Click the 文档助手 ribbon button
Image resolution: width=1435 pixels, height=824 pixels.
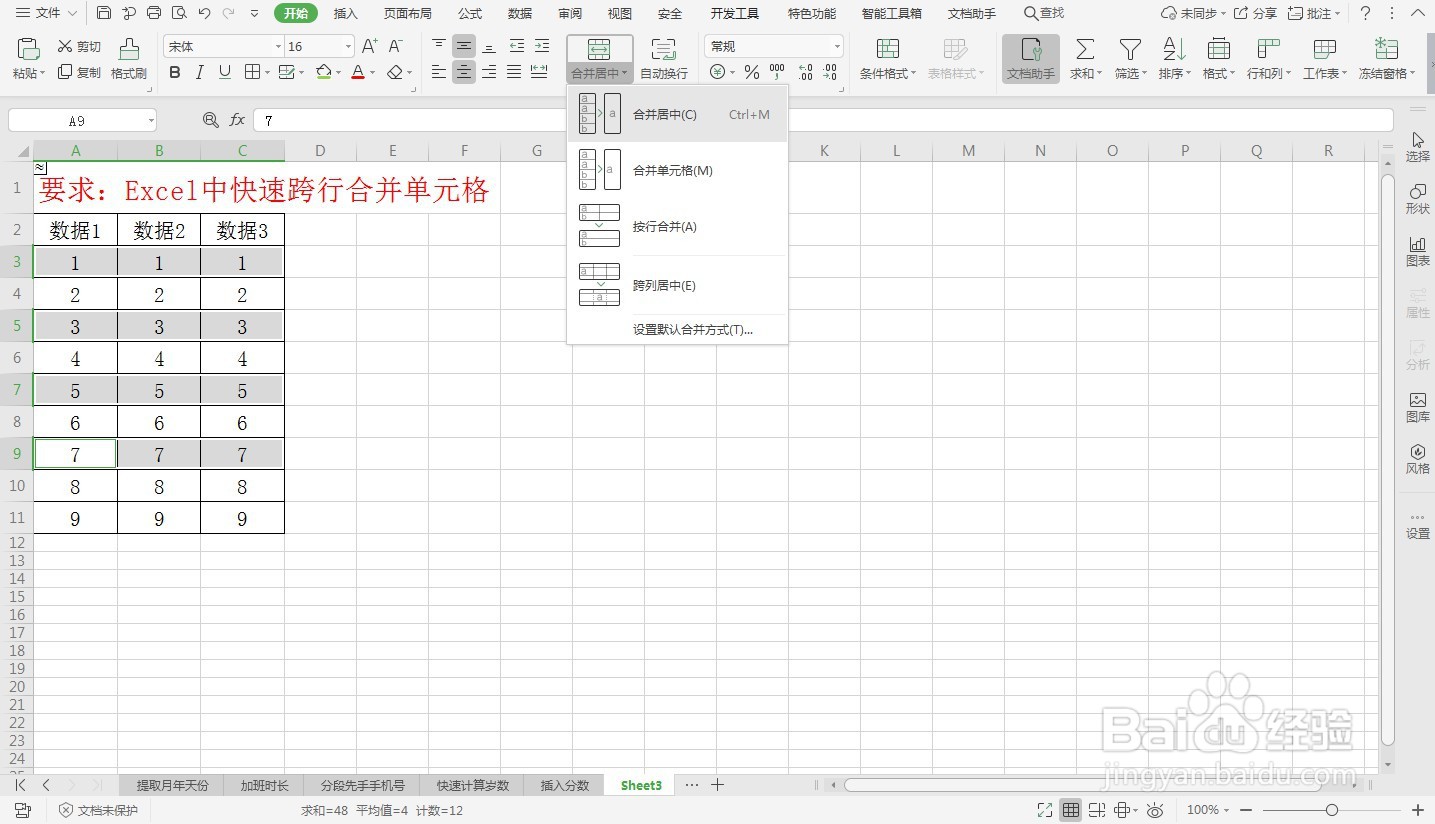click(x=1031, y=59)
